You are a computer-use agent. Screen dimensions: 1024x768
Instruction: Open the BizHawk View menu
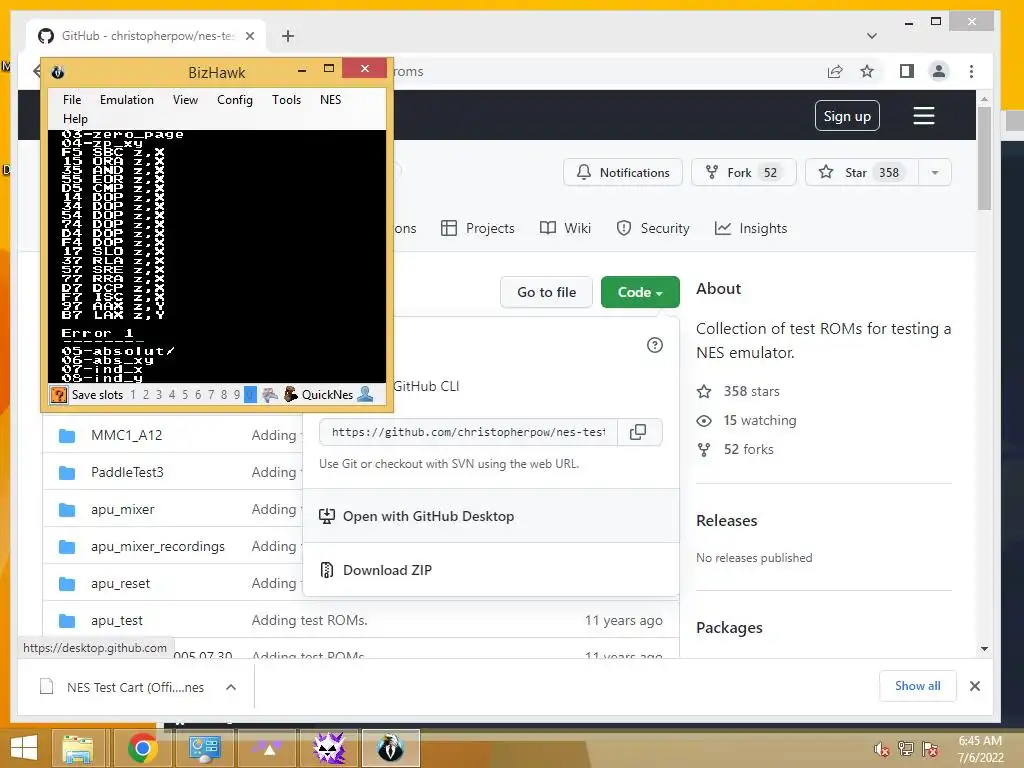185,100
